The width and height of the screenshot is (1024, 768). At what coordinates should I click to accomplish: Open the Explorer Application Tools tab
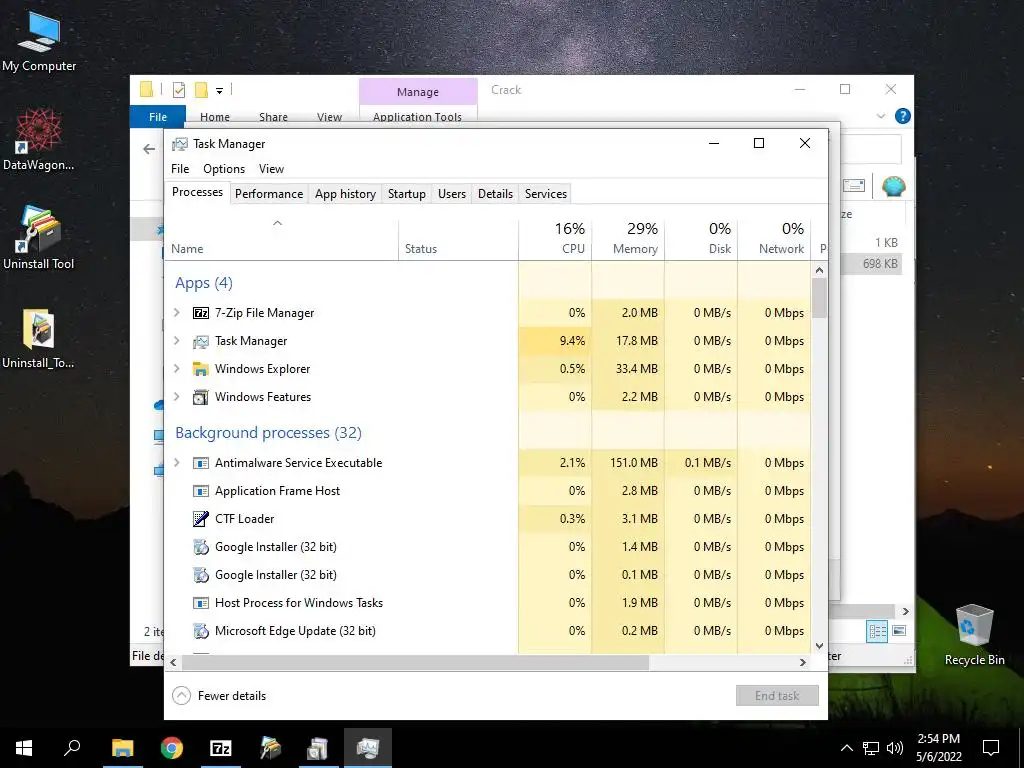pos(417,118)
